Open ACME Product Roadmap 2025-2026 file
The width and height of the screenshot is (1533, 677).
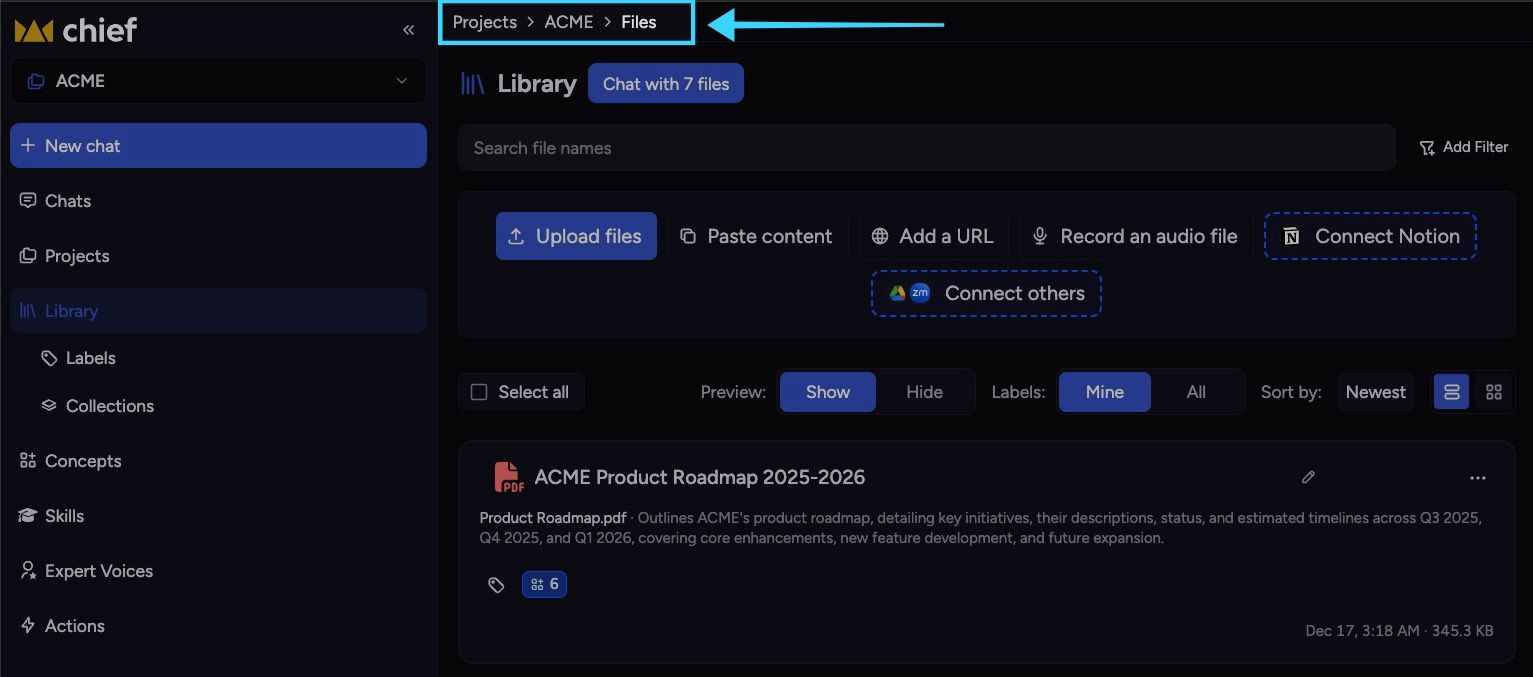click(700, 477)
